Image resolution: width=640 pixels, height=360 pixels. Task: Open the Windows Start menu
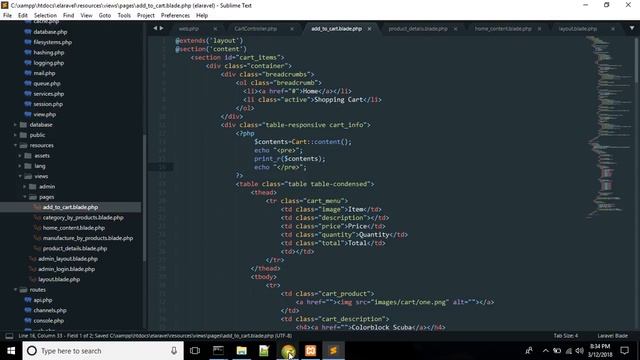click(11, 351)
